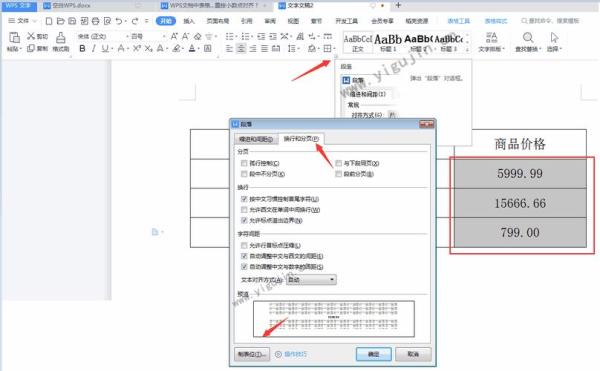Click the Undo arrow icon

[119, 21]
